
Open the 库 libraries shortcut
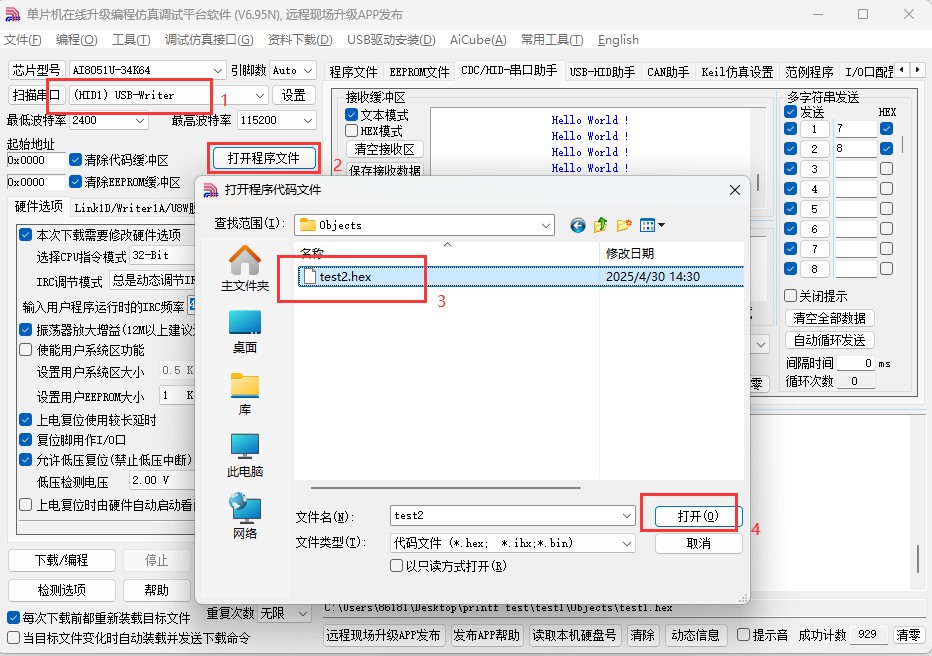245,394
